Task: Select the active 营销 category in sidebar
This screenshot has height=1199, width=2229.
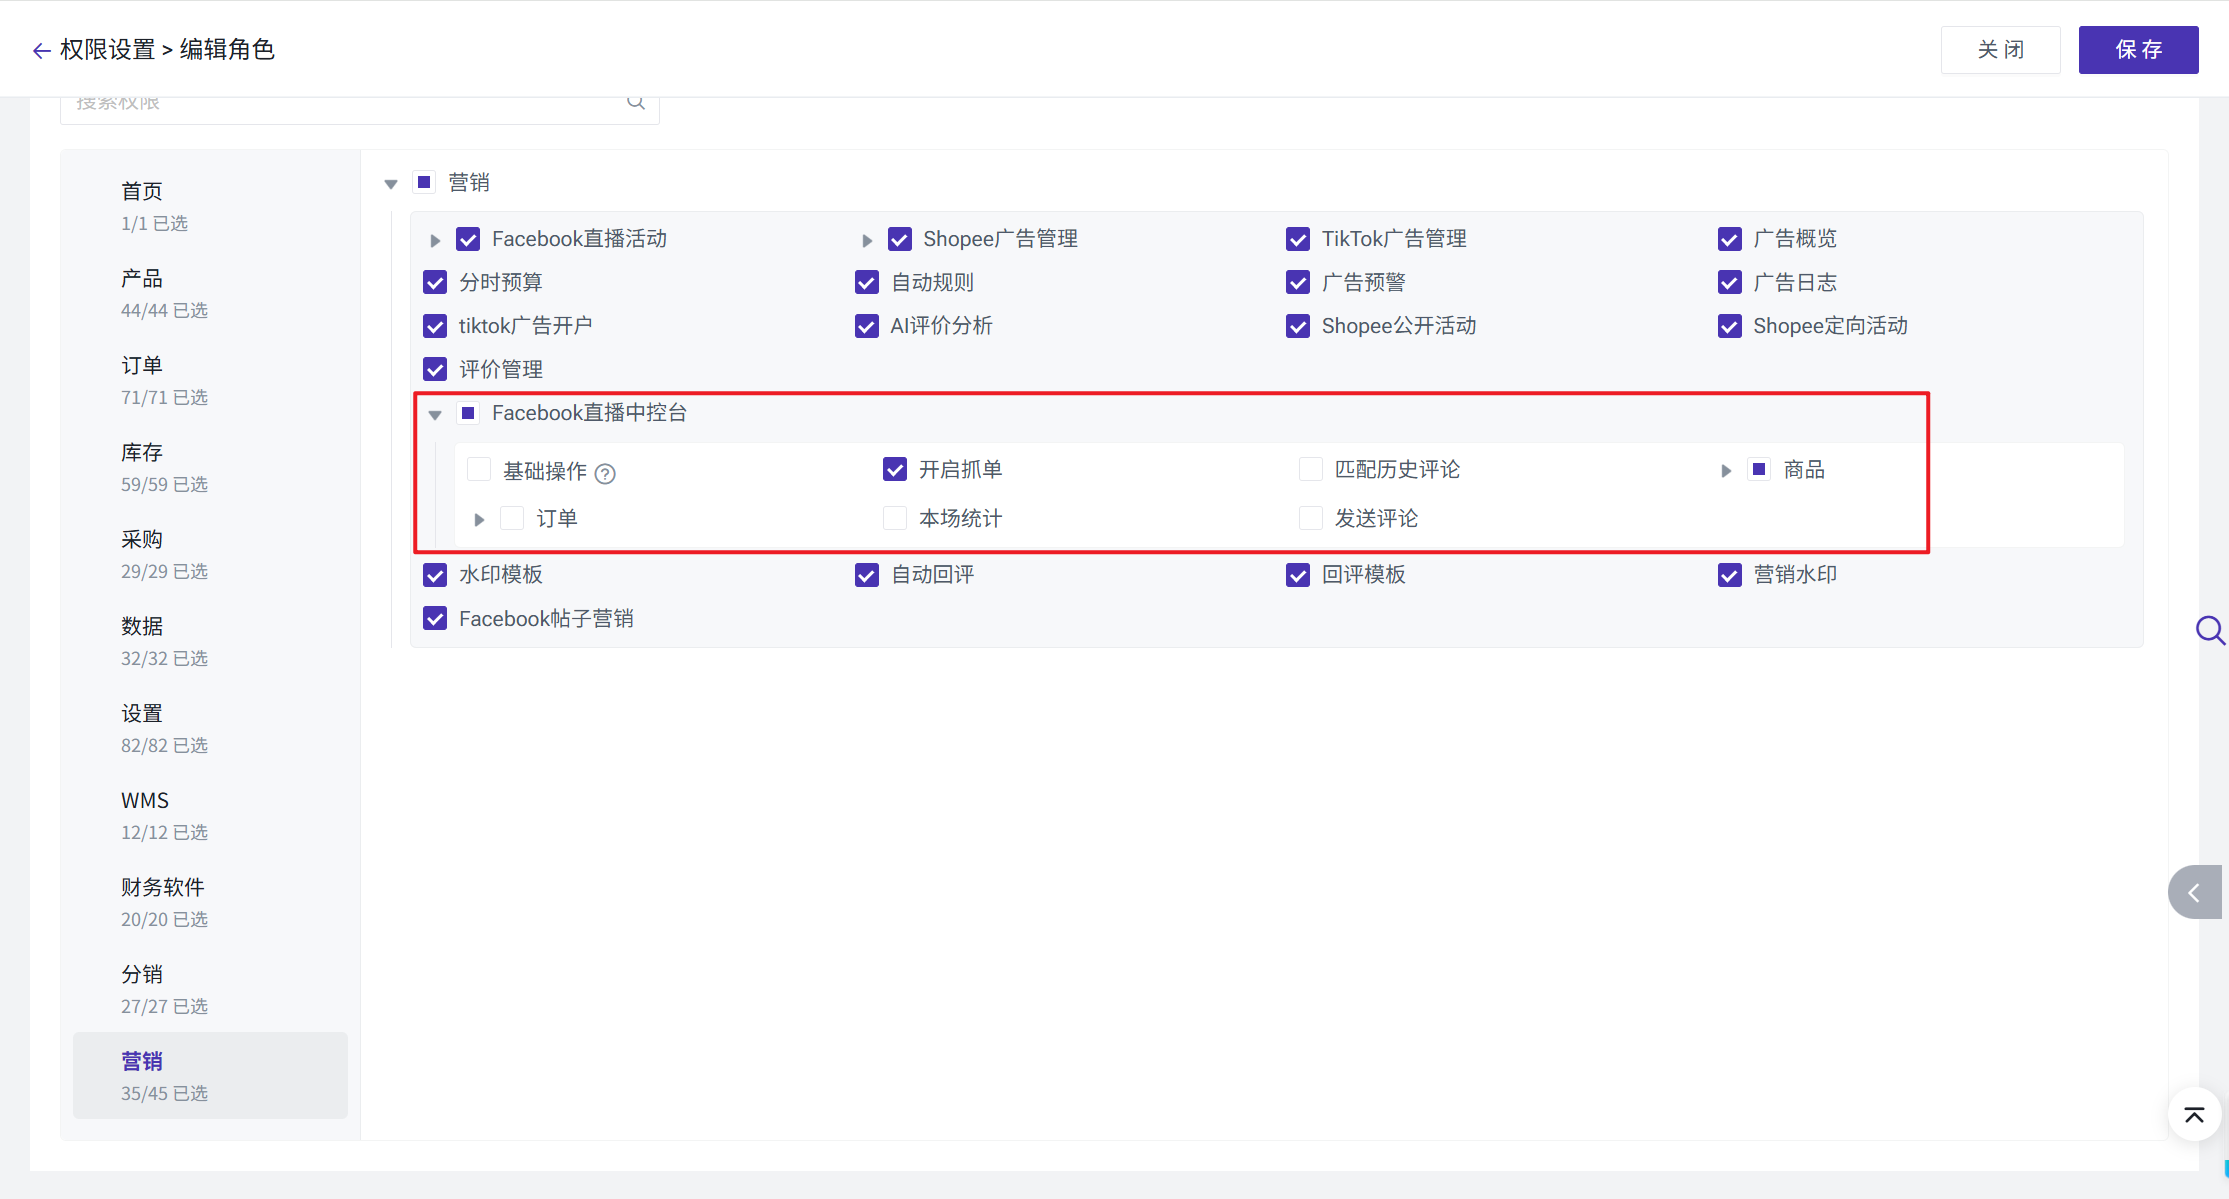Action: [x=210, y=1076]
